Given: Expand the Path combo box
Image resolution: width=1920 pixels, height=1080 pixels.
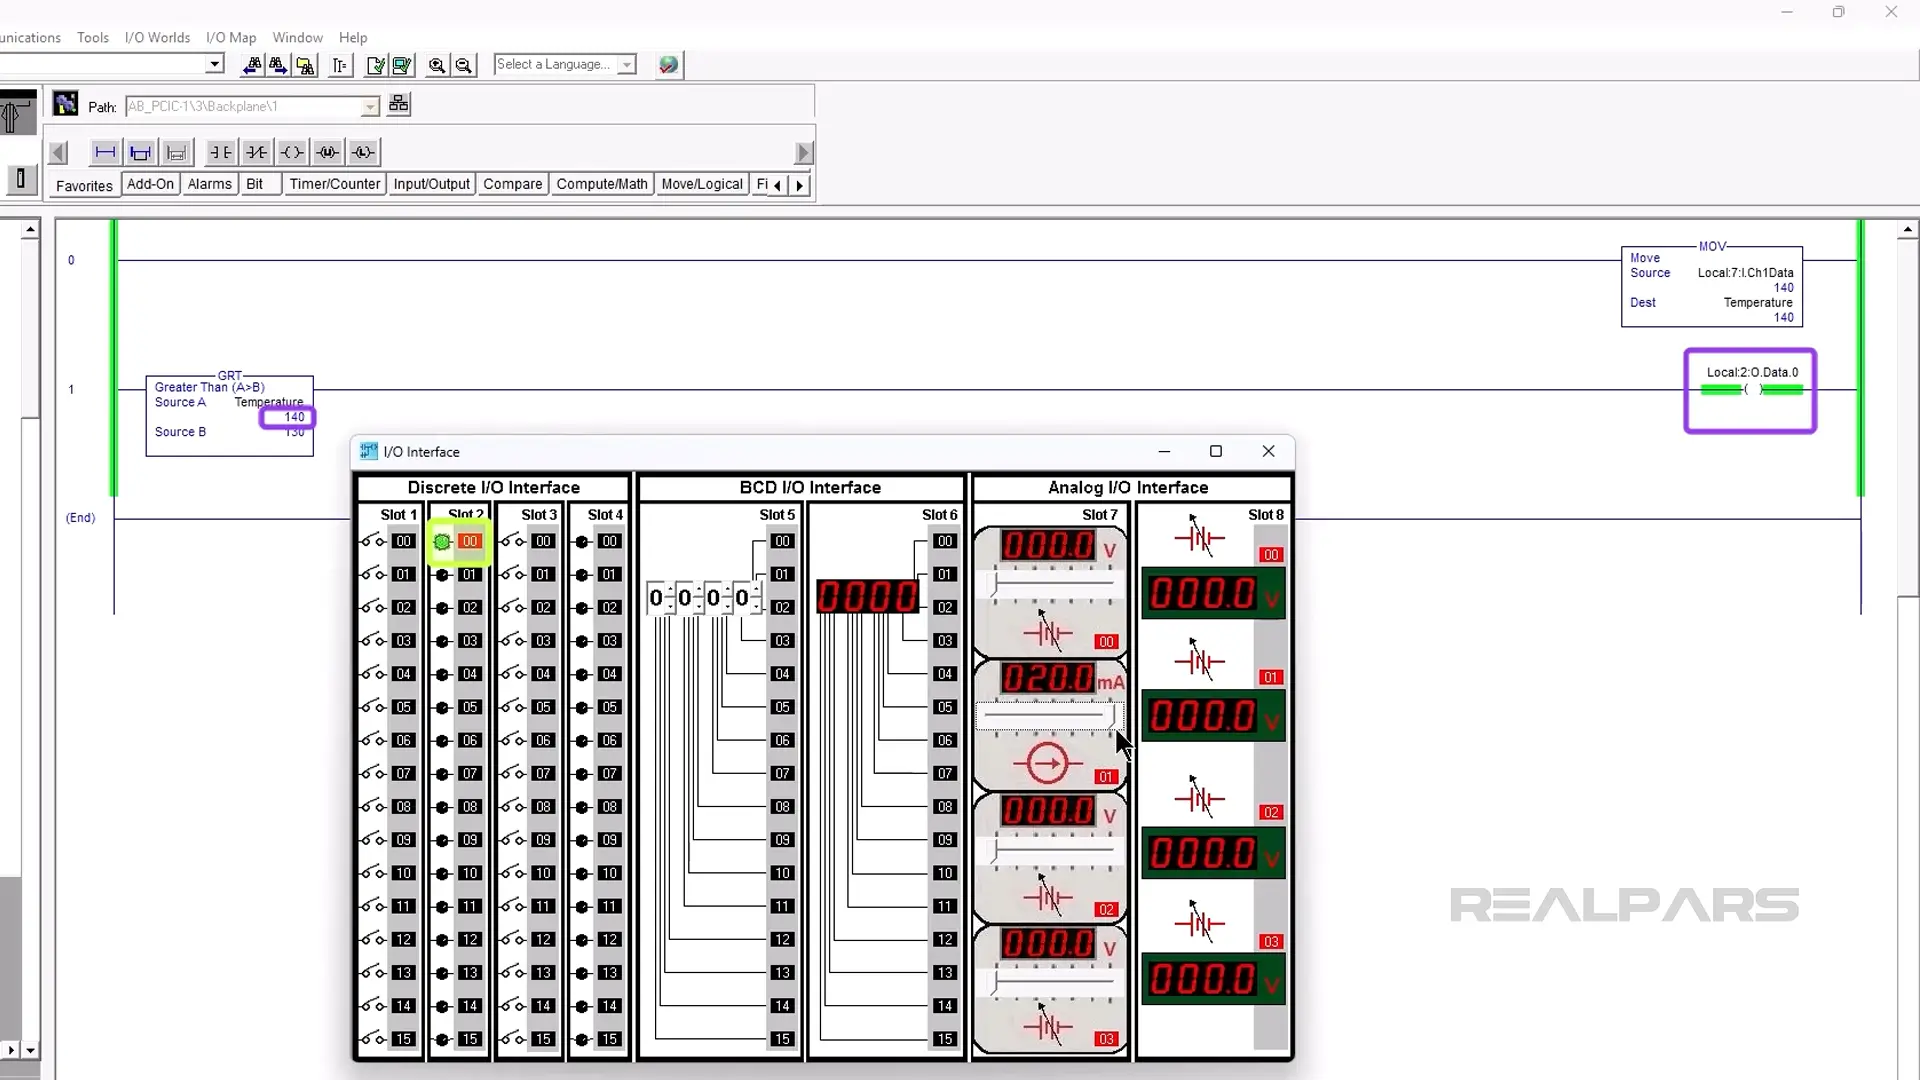Looking at the screenshot, I should [x=370, y=107].
